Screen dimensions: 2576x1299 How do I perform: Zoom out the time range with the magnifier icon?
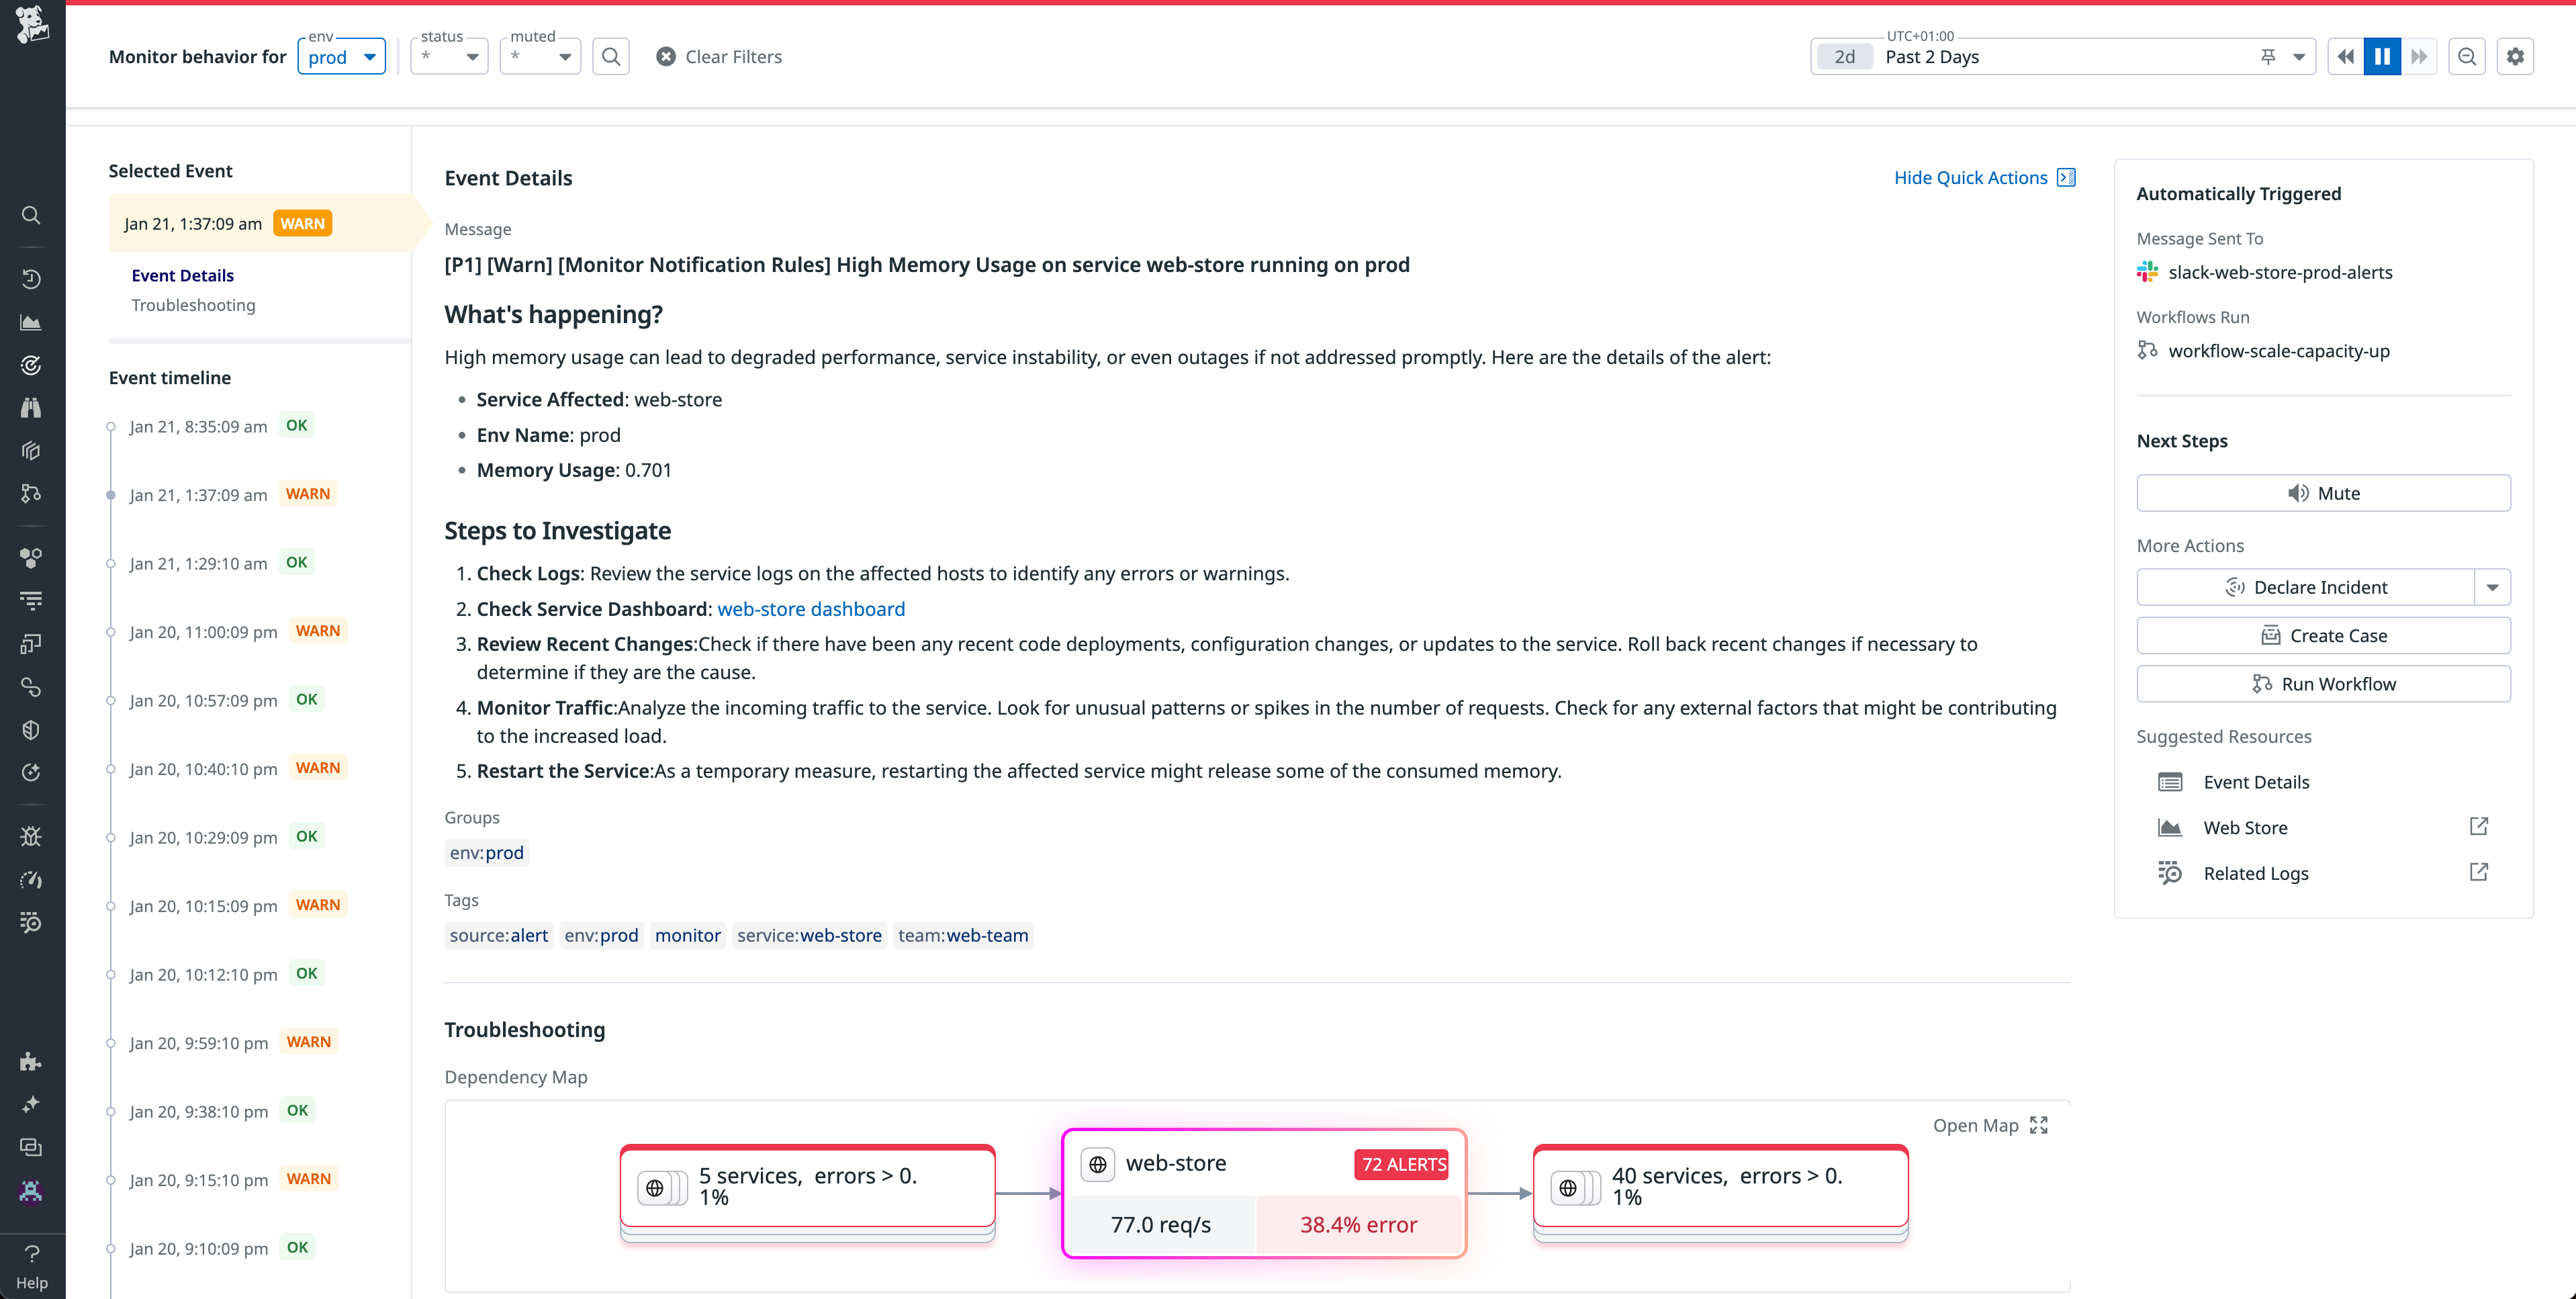(x=2466, y=56)
